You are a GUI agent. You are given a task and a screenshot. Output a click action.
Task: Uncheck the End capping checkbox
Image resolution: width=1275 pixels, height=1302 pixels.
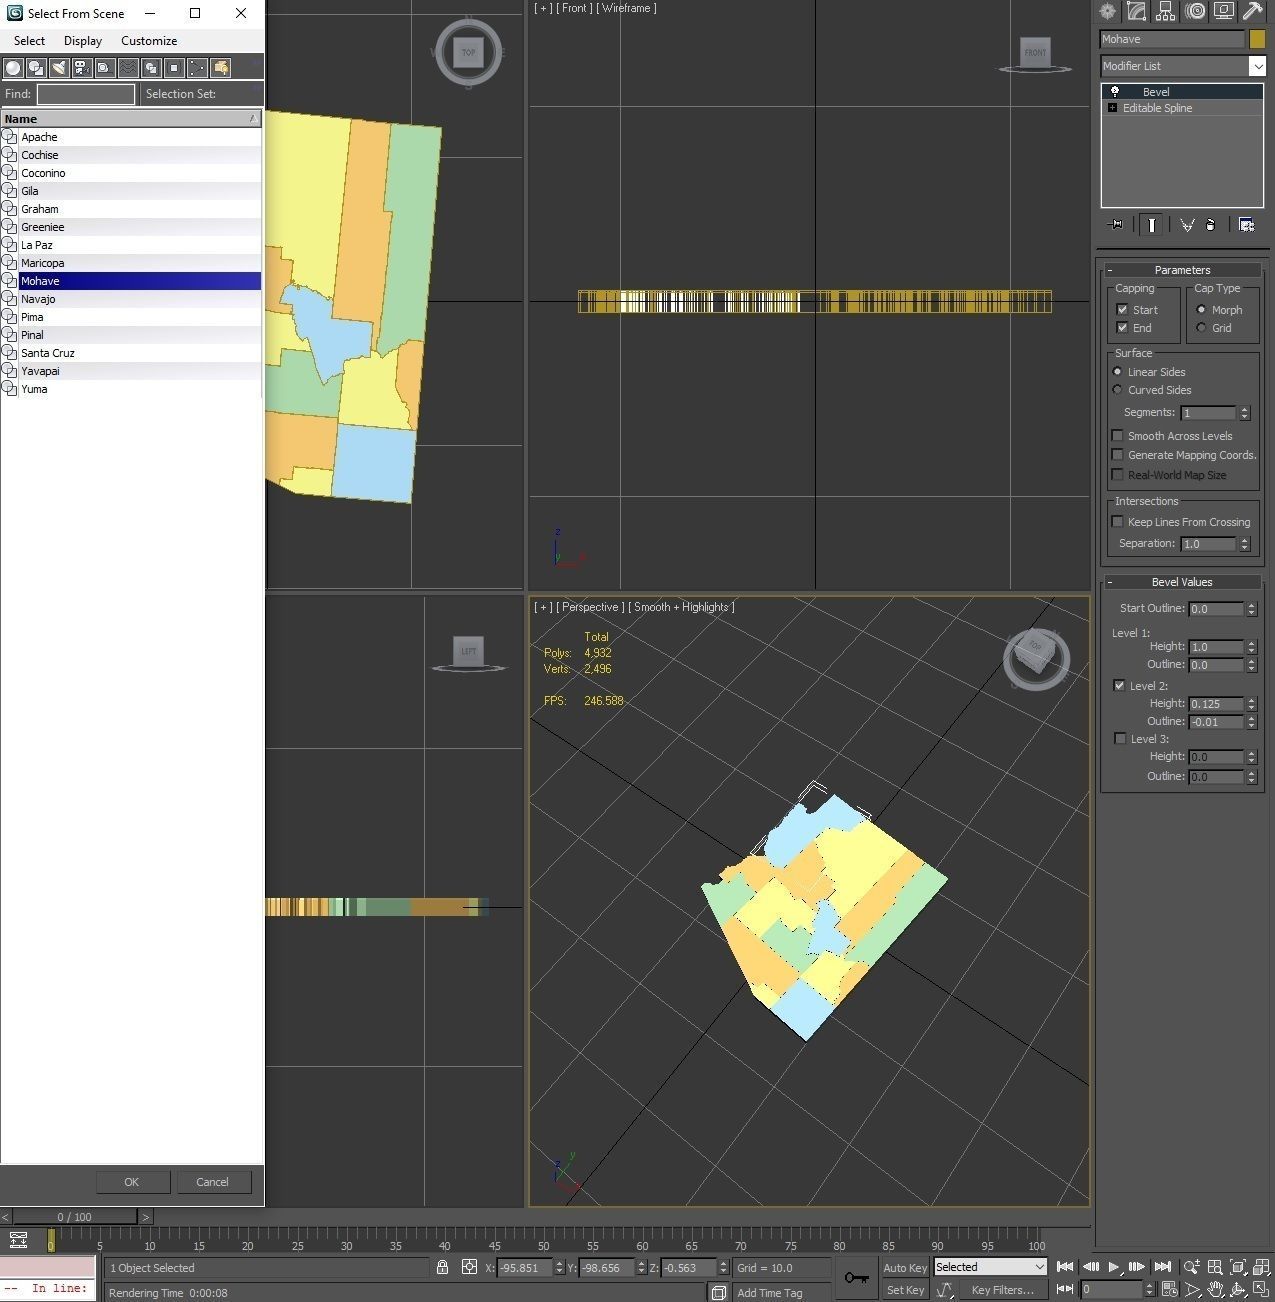tap(1122, 328)
